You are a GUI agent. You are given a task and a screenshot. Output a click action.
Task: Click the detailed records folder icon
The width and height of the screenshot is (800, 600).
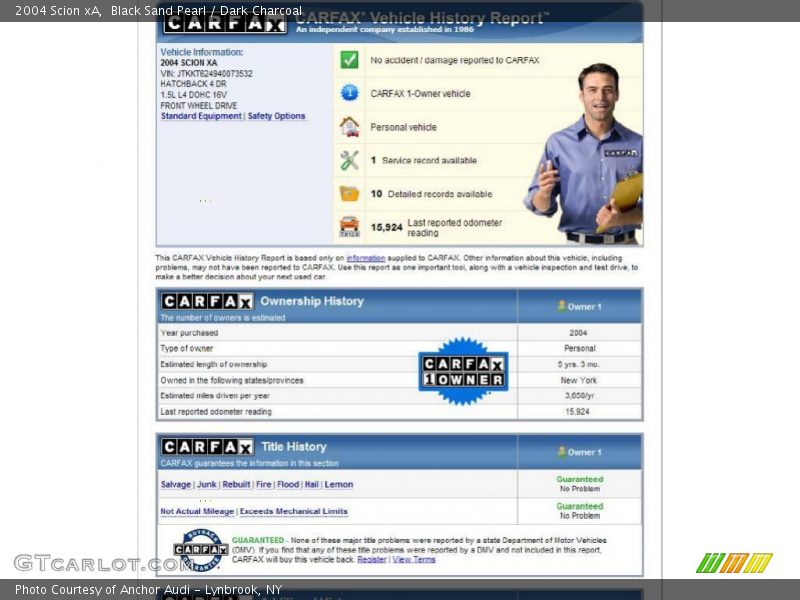(349, 194)
